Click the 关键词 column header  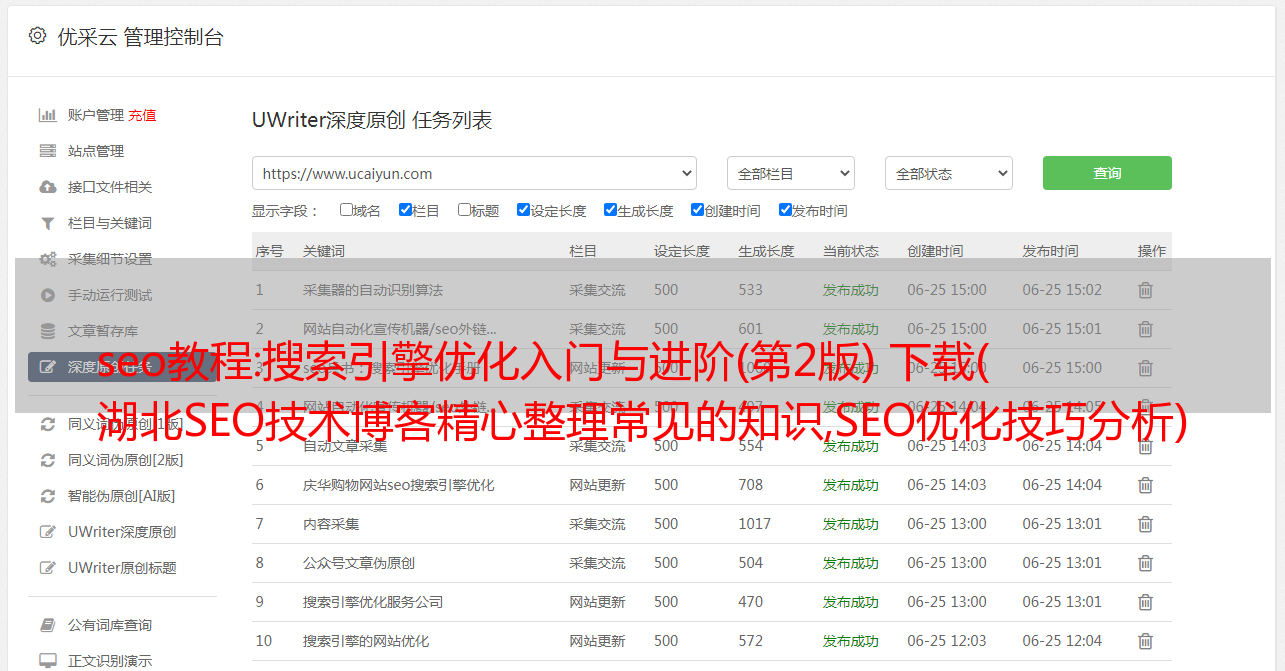(x=324, y=251)
